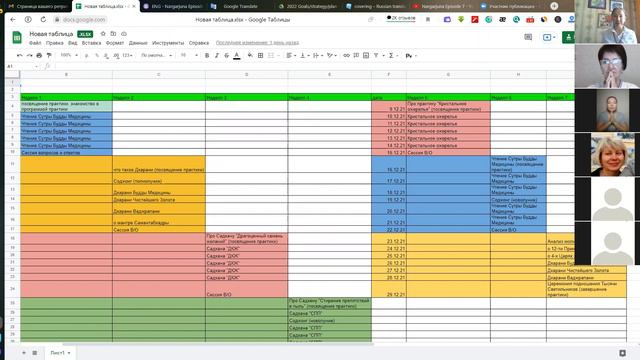Click the green Share button
This screenshot has height=360, width=640.
click(568, 37)
